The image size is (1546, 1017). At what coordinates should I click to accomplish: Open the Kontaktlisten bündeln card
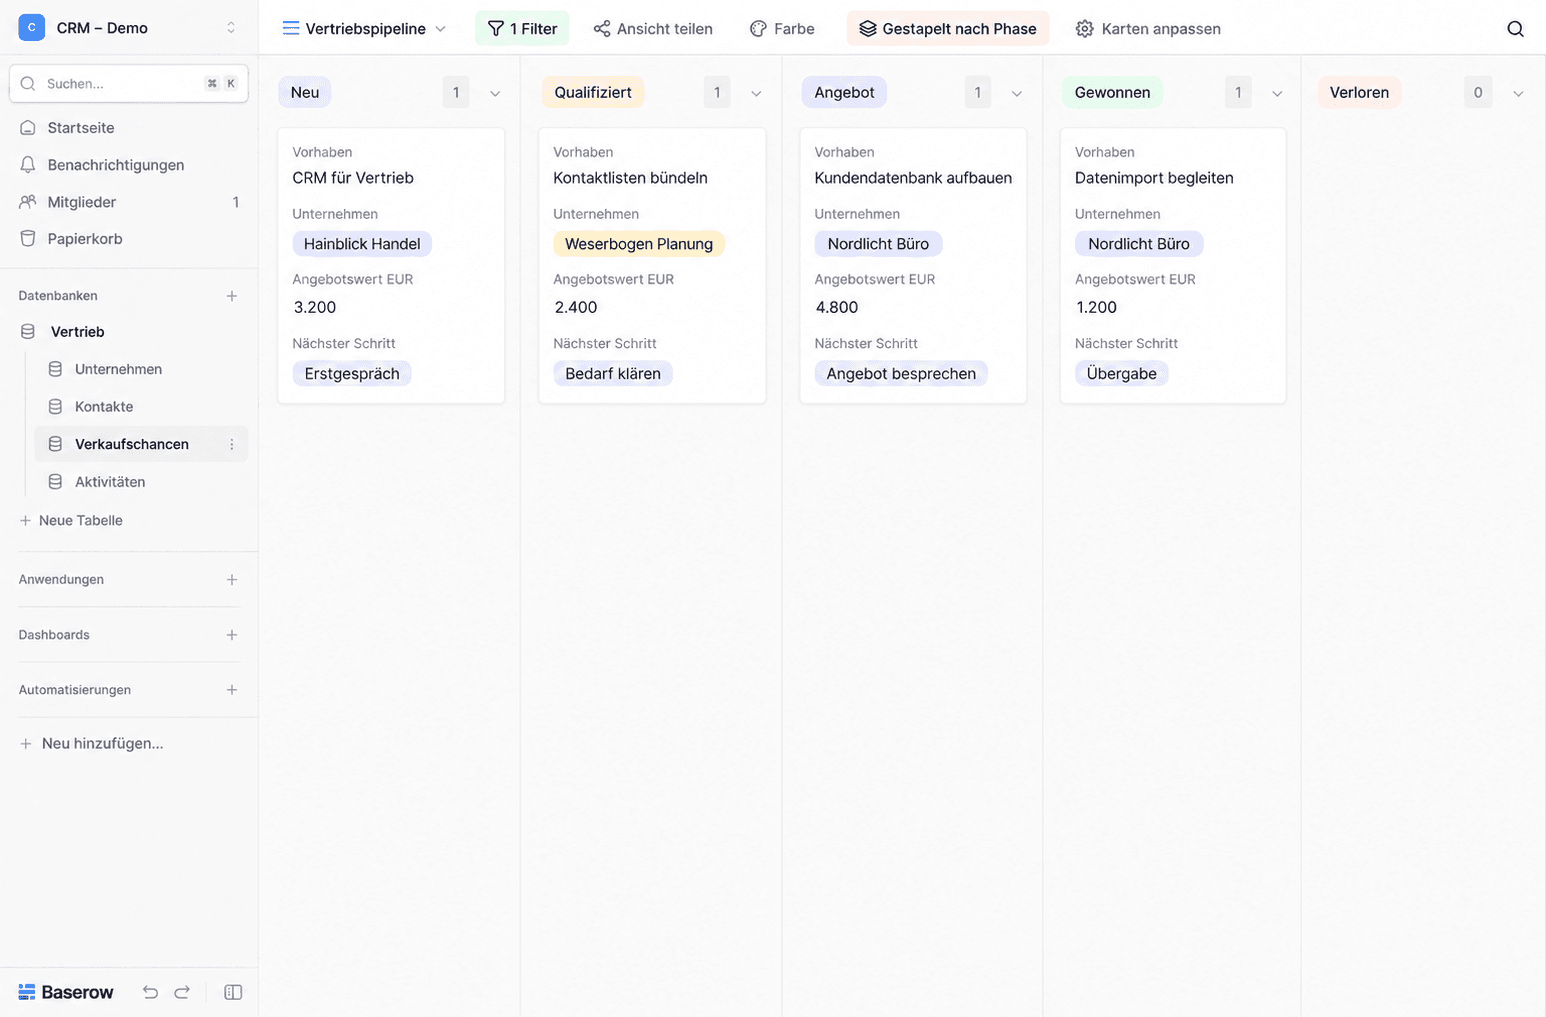coord(652,266)
